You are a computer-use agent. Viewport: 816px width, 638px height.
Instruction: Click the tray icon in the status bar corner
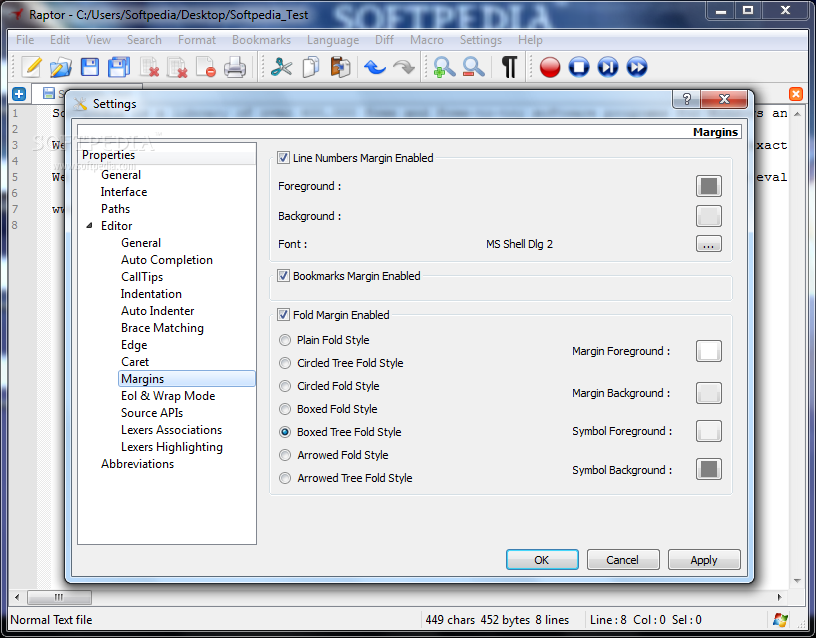click(x=780, y=619)
